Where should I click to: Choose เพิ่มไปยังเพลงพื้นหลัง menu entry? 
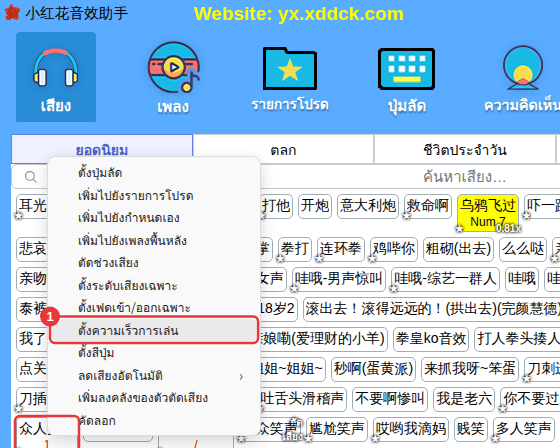(154, 240)
